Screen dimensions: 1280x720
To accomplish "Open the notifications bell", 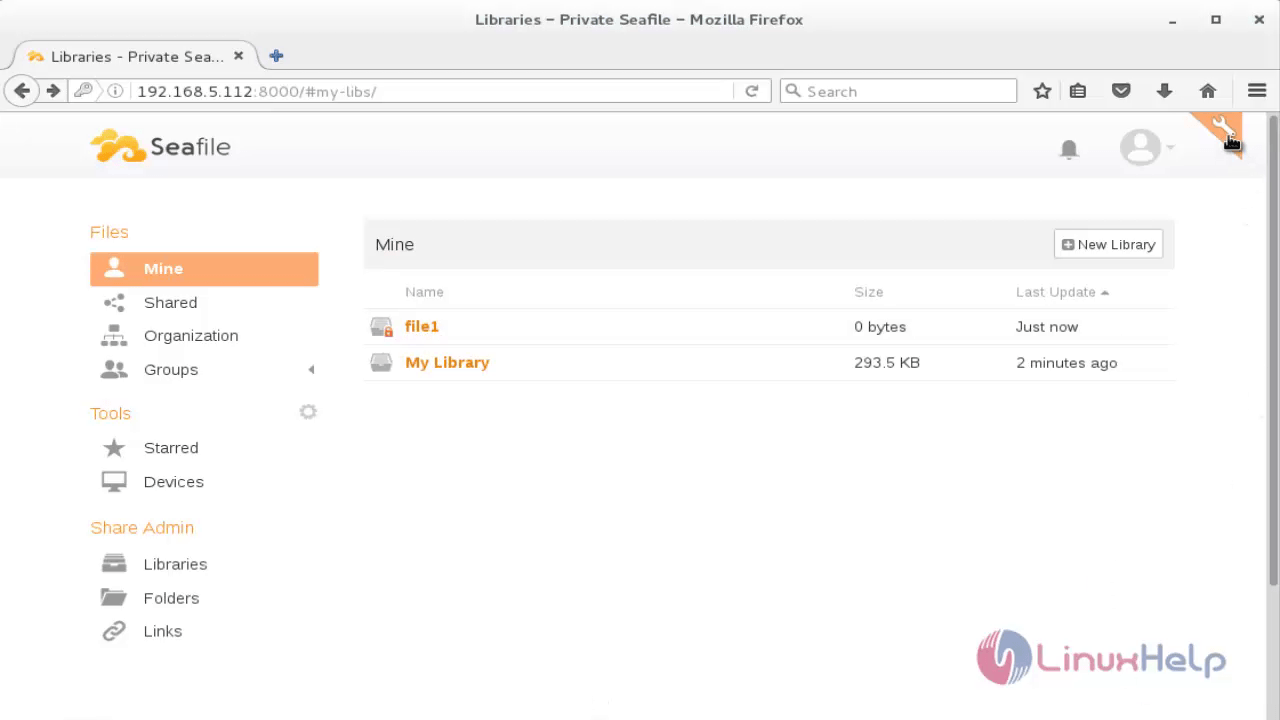I will (1069, 149).
